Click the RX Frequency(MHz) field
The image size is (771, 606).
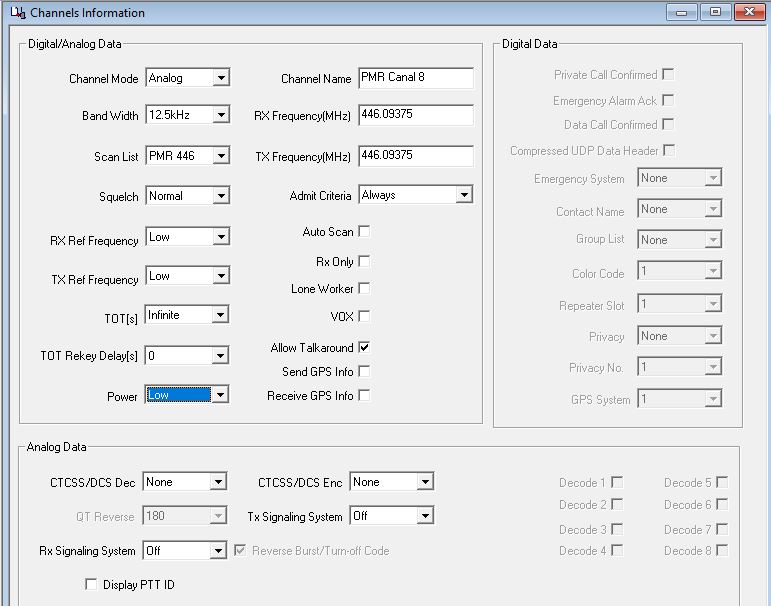[x=416, y=115]
